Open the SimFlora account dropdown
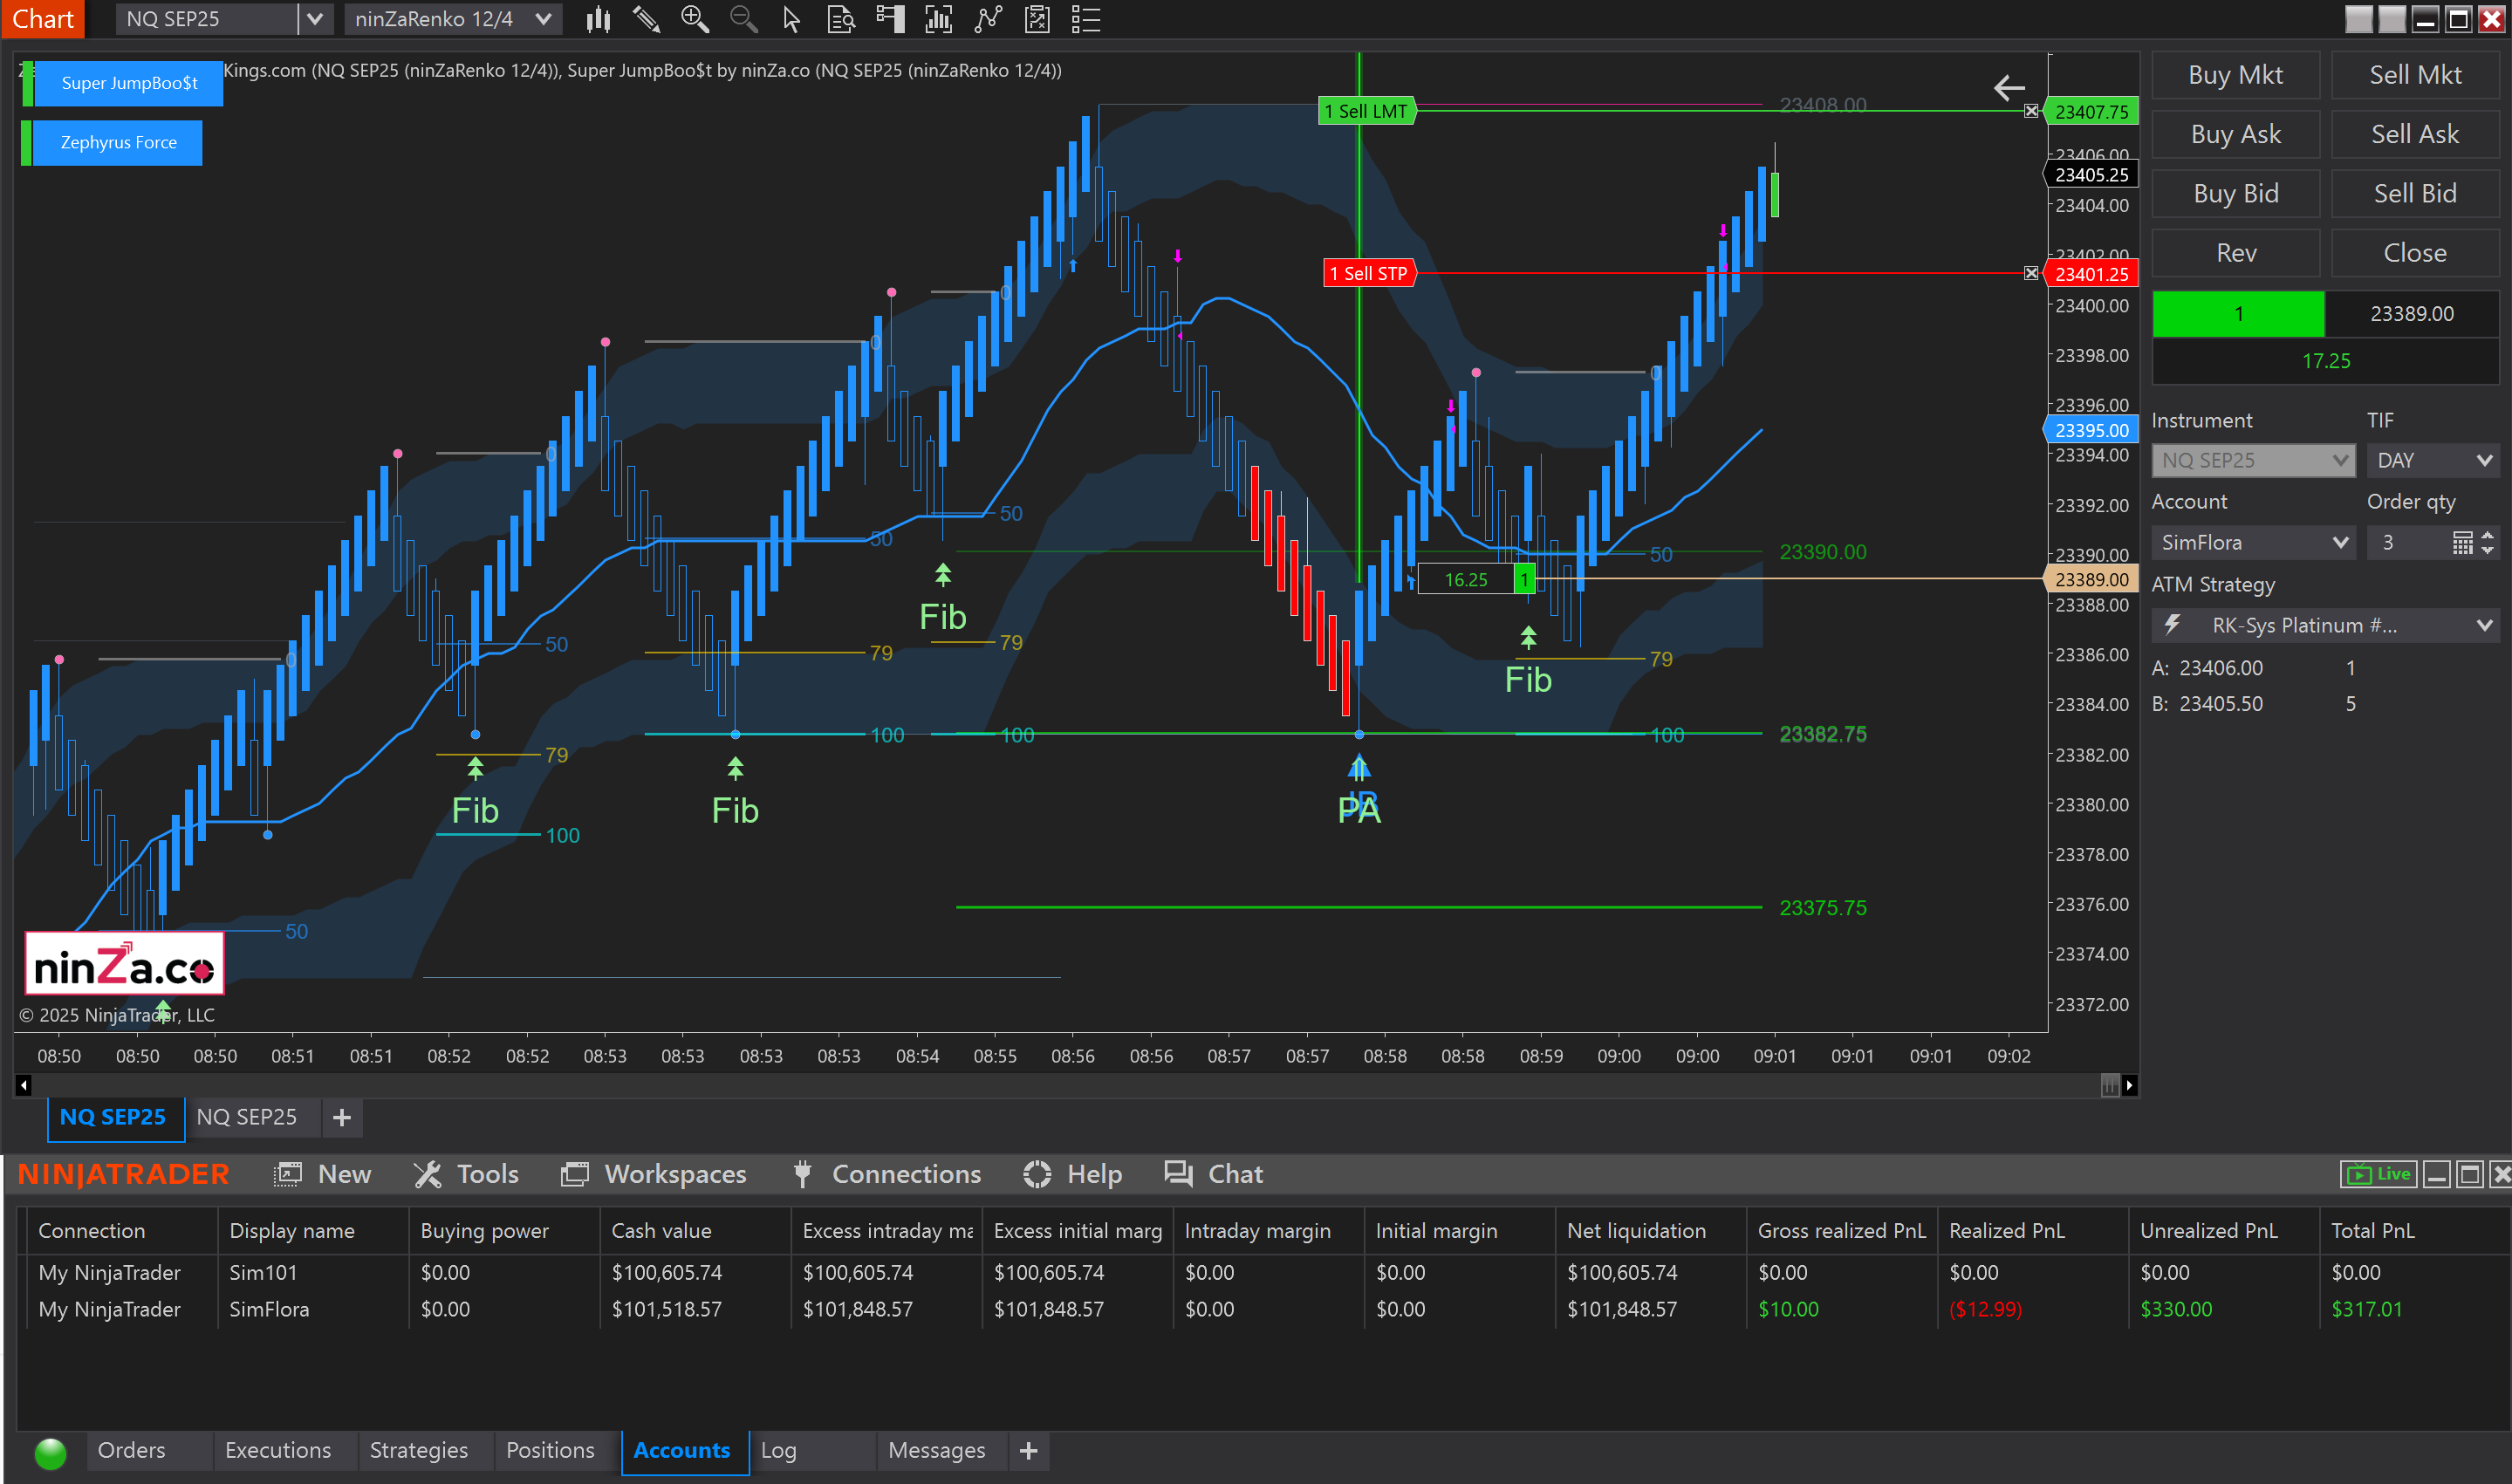 (2252, 542)
